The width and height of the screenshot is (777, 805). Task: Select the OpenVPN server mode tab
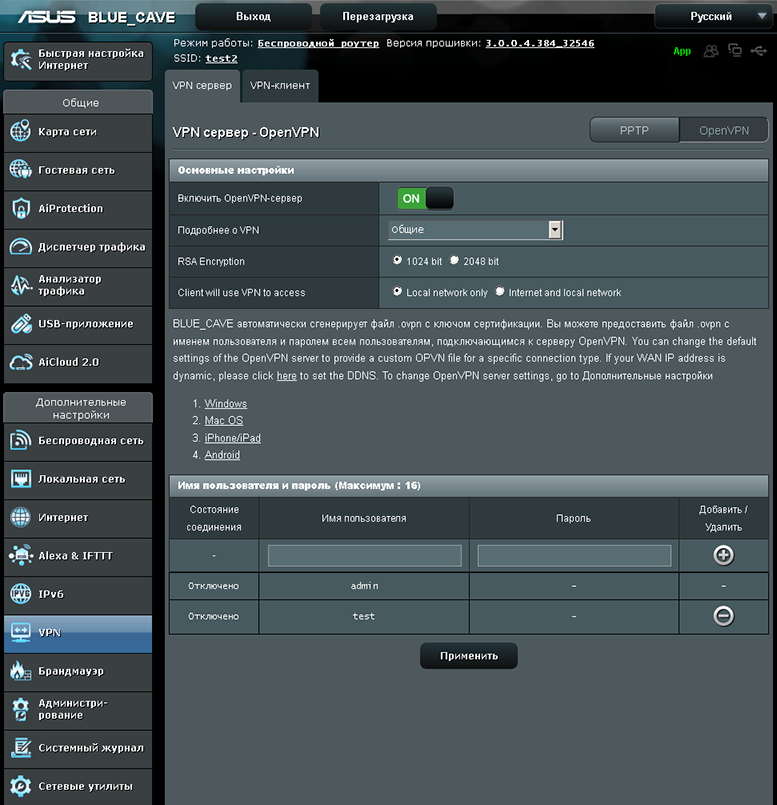click(x=724, y=130)
